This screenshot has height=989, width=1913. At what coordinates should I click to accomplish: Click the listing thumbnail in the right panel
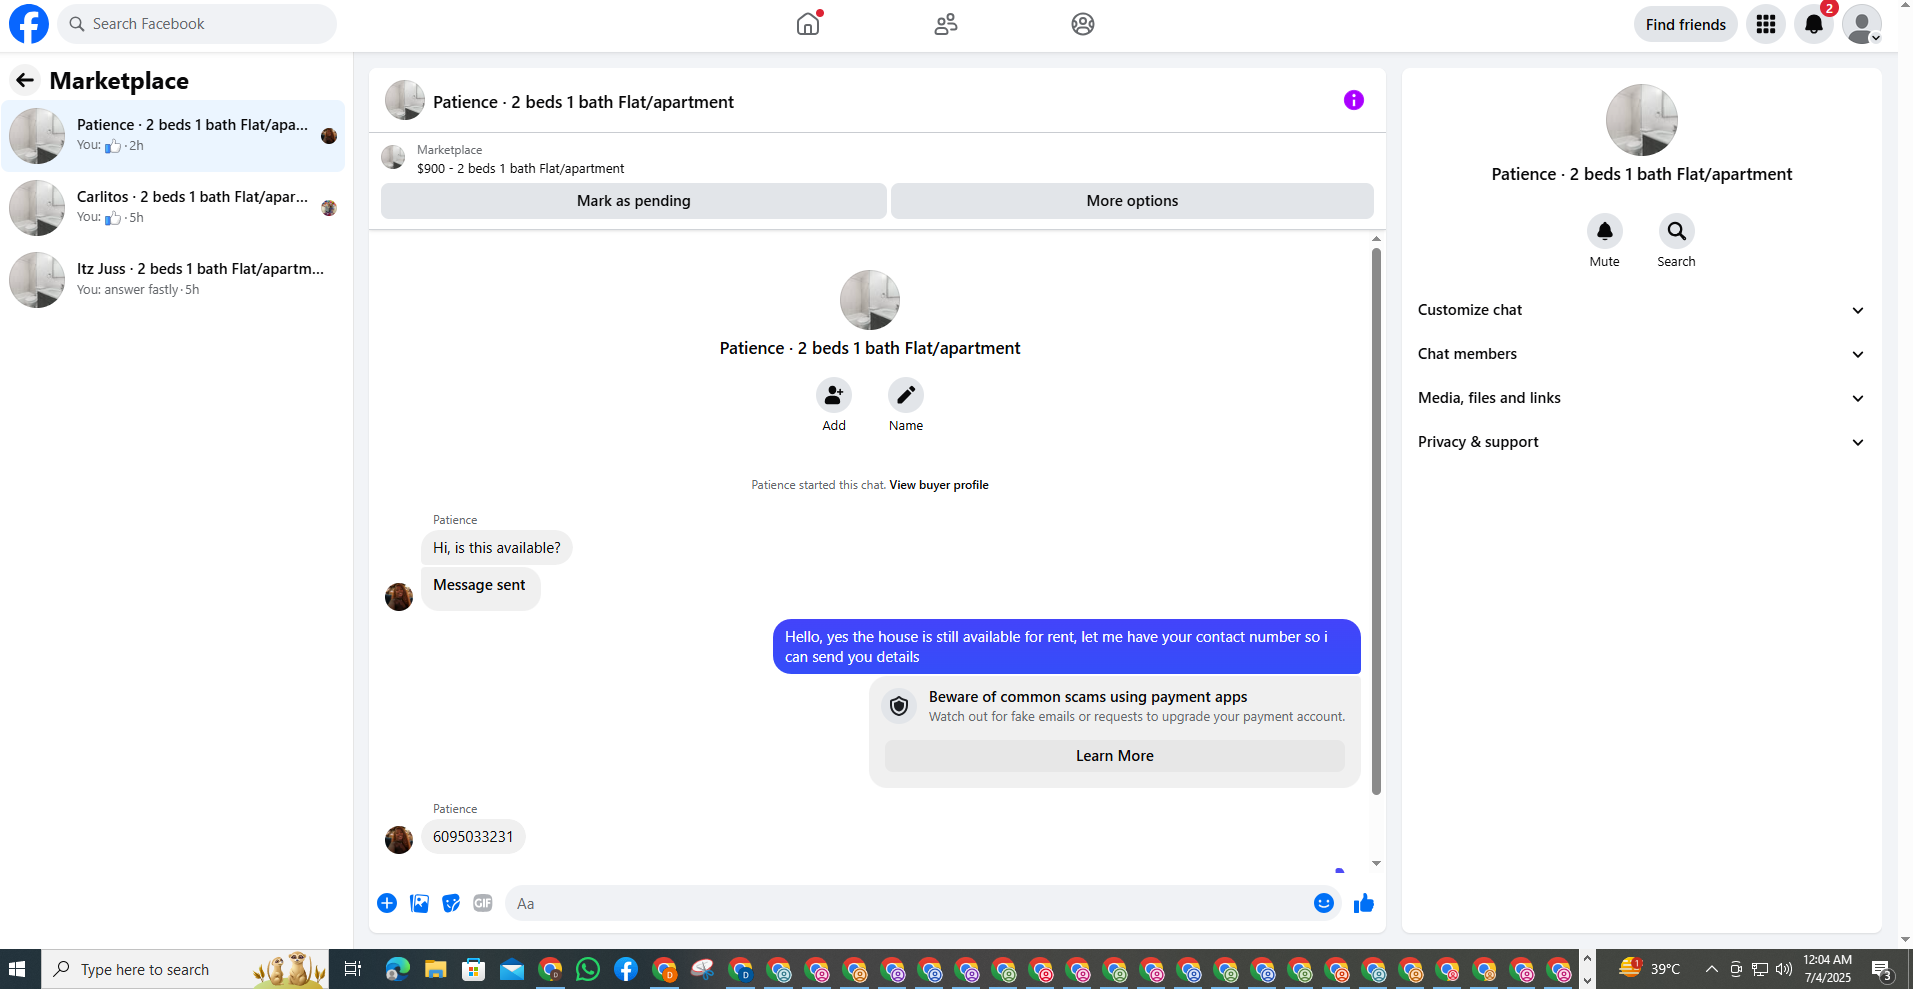(x=1641, y=120)
